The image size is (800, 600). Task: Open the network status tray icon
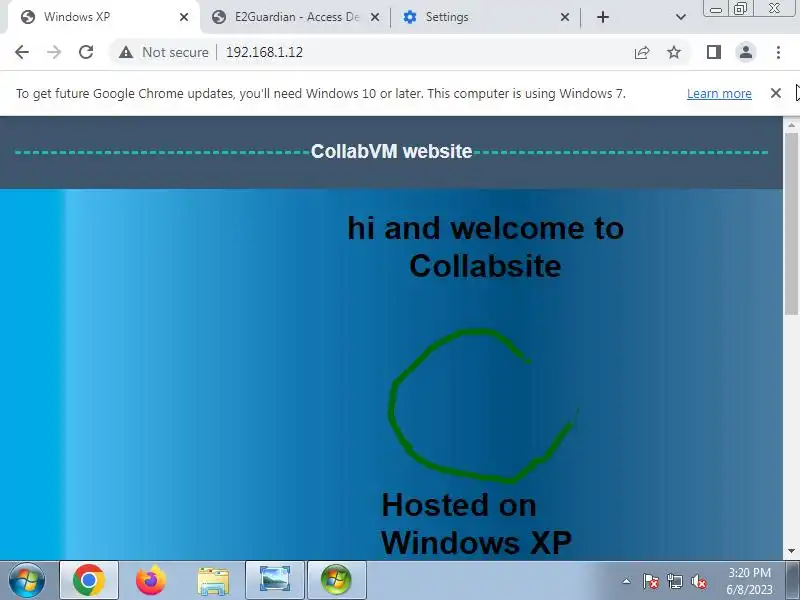coord(674,581)
